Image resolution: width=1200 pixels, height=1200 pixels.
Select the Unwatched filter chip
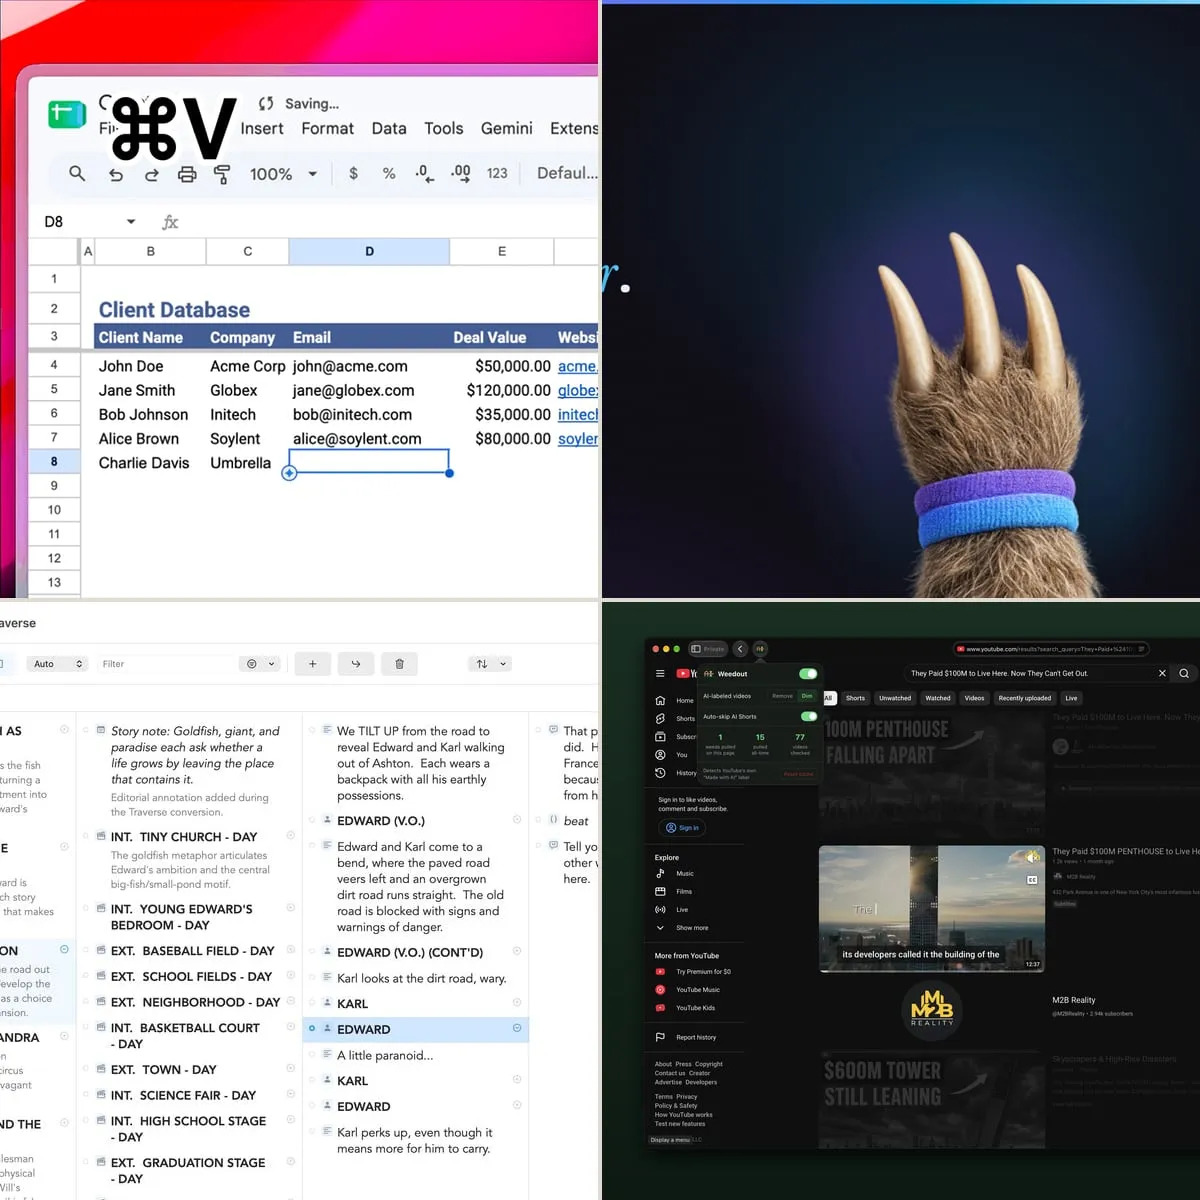click(895, 698)
